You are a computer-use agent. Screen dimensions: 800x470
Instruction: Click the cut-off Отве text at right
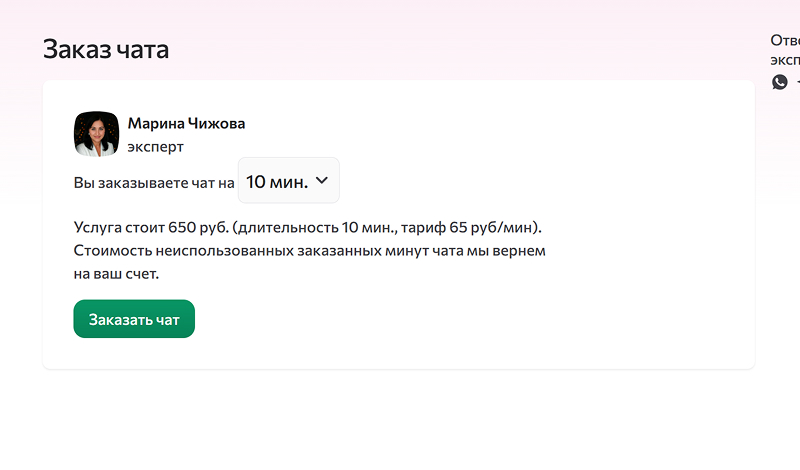tap(785, 41)
